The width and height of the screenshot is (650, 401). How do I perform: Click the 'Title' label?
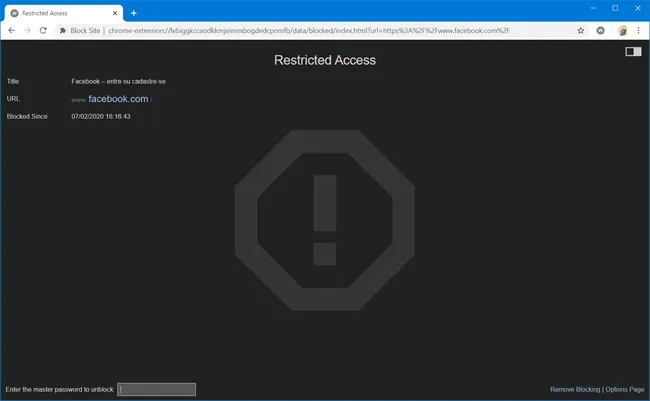coord(12,81)
